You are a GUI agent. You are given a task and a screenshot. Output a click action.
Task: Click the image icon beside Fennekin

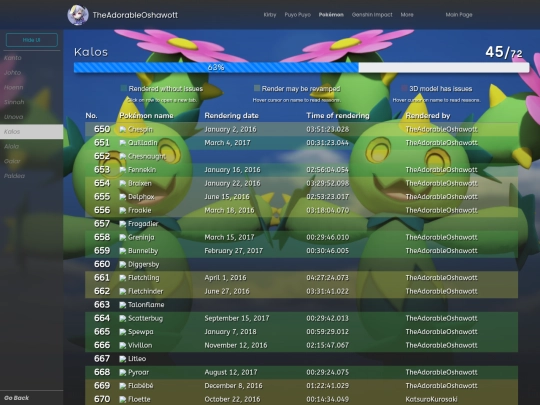click(x=123, y=170)
